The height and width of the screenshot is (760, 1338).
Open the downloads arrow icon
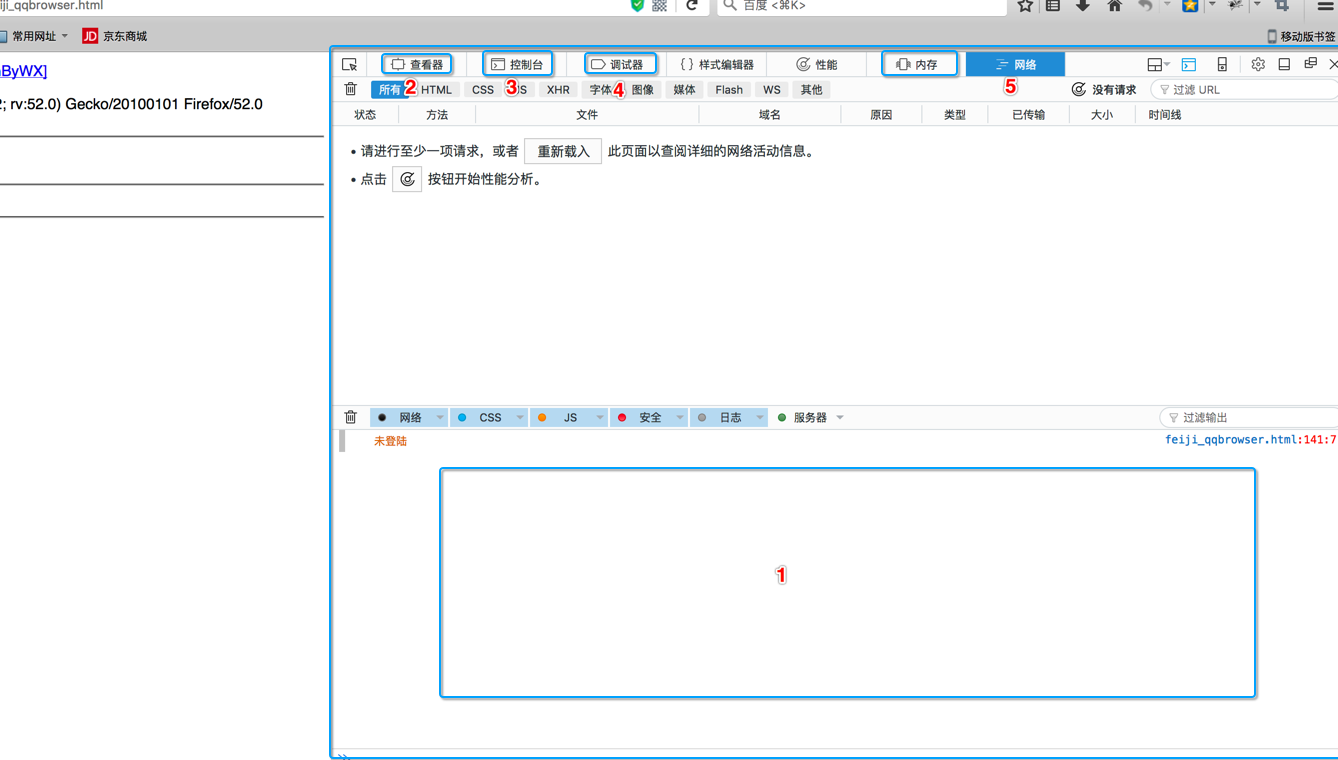(1083, 6)
